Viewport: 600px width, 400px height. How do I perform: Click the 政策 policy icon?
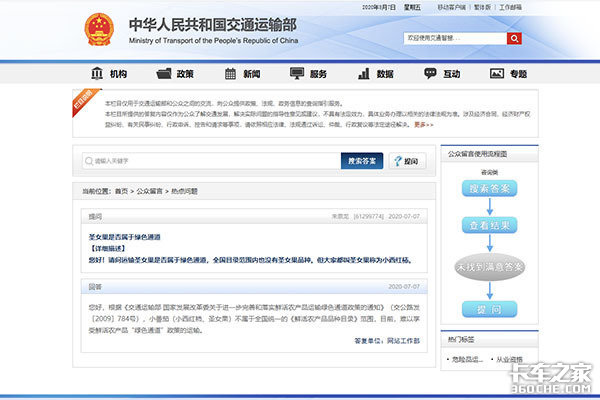(163, 74)
